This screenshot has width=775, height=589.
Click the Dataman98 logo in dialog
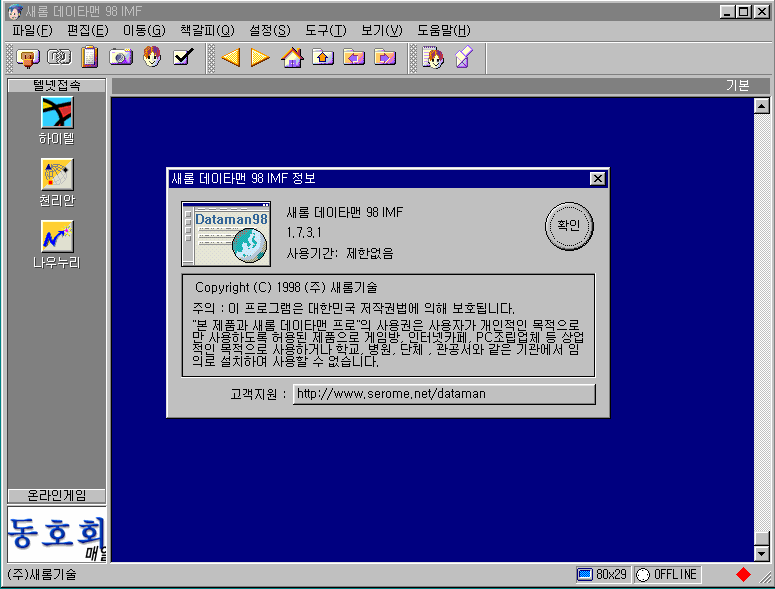pyautogui.click(x=226, y=234)
